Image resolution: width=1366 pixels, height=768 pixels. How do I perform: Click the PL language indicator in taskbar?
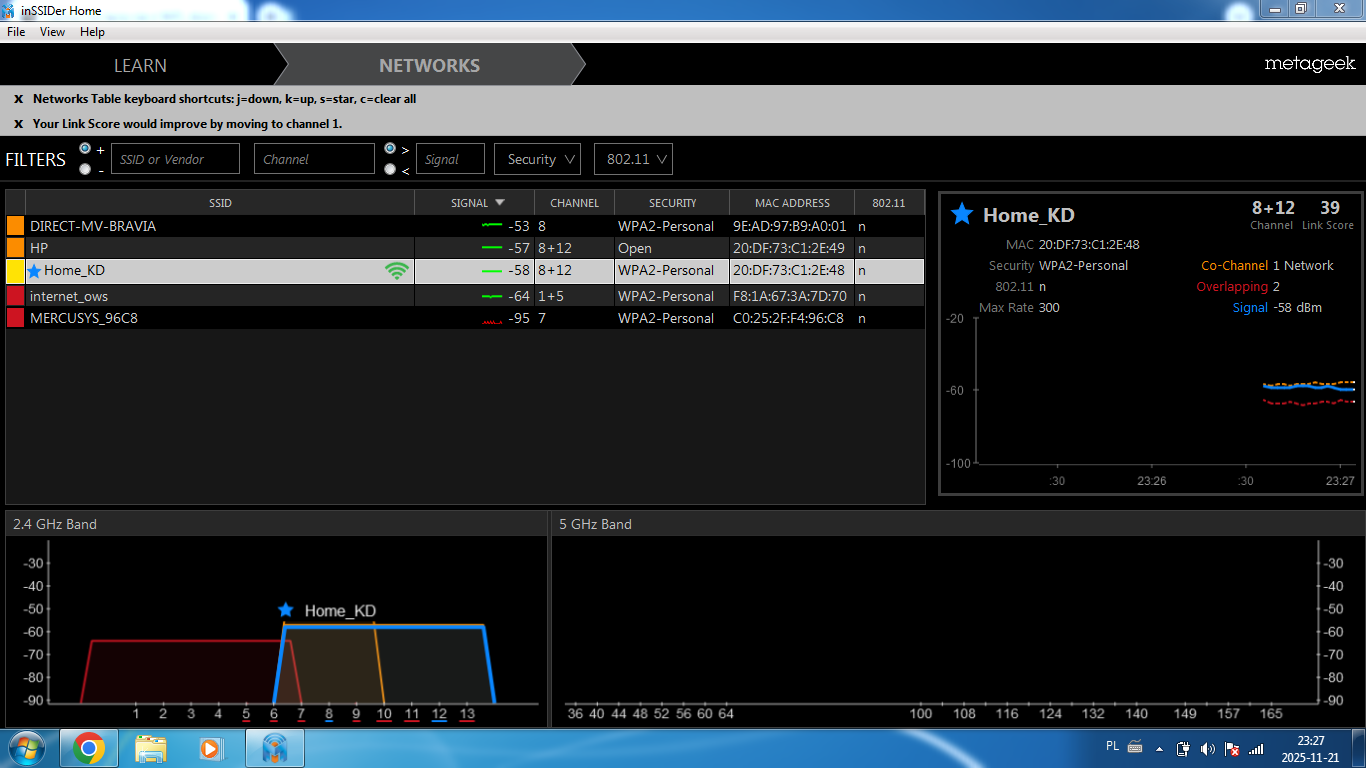tap(1113, 746)
